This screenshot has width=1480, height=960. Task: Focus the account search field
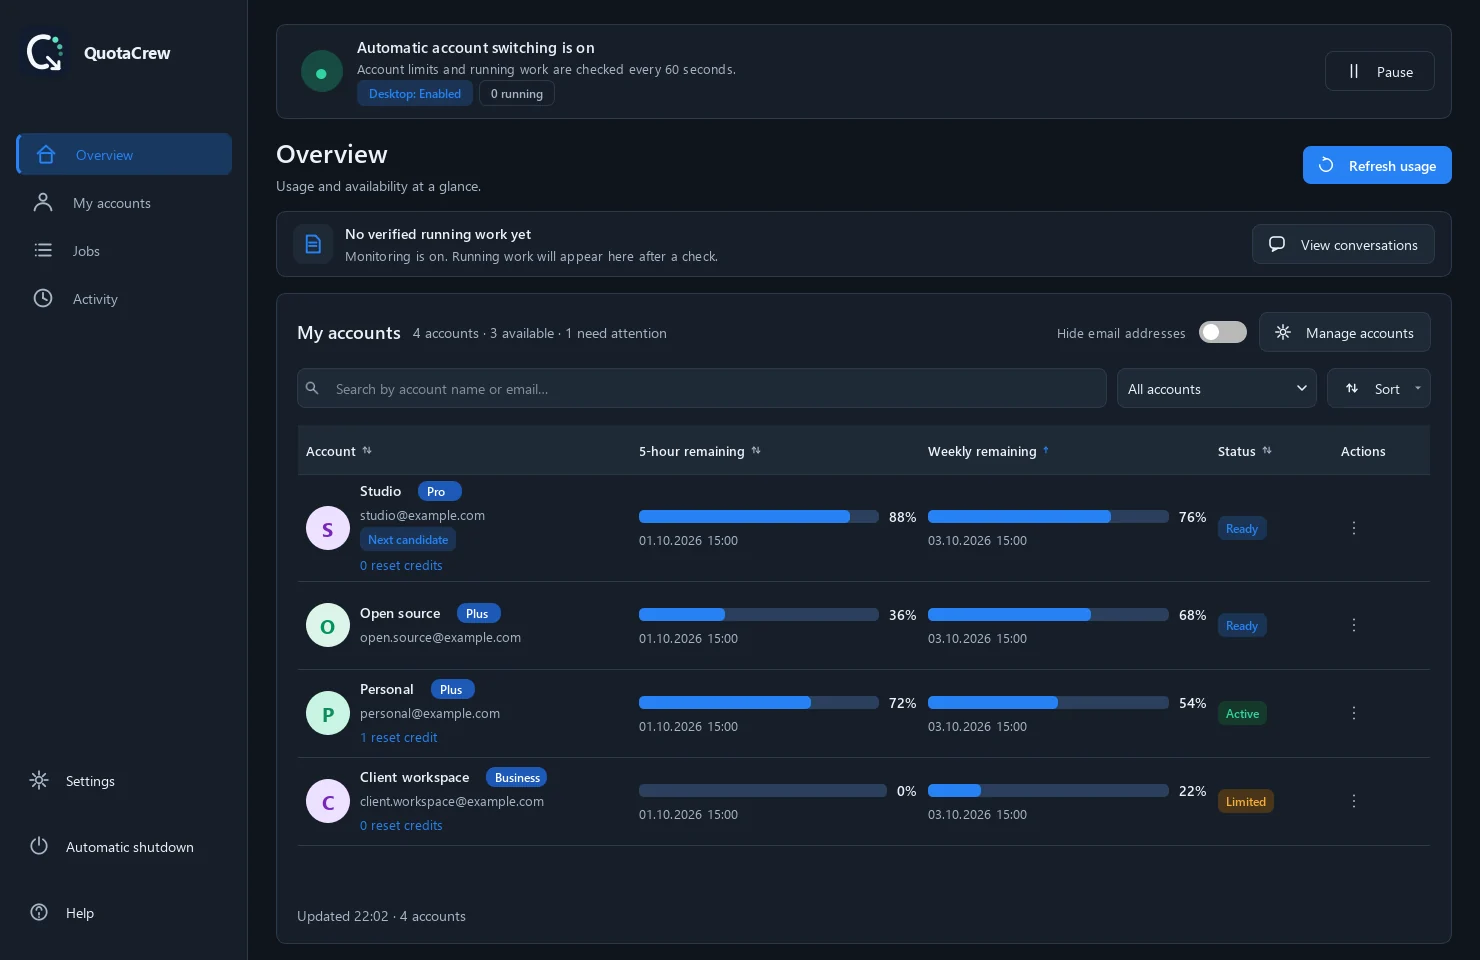[701, 389]
